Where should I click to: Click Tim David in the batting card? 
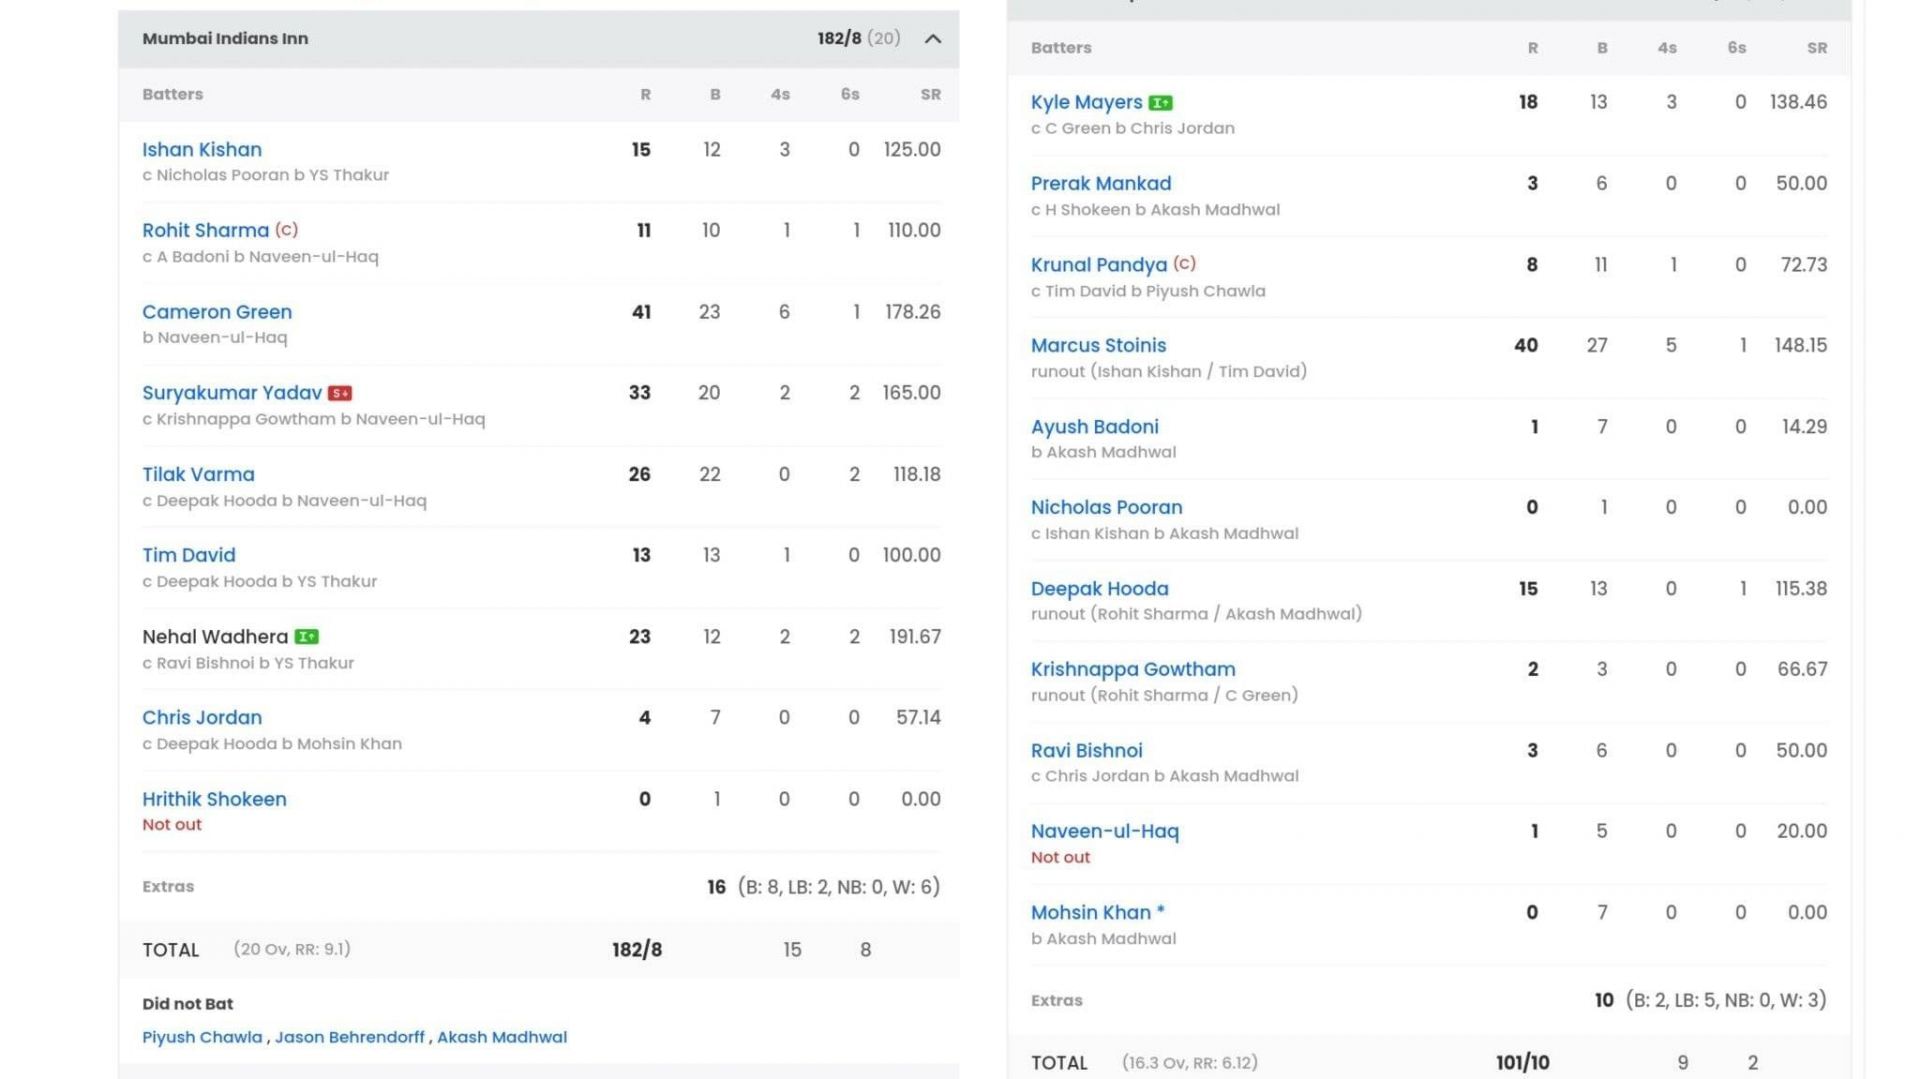189,555
